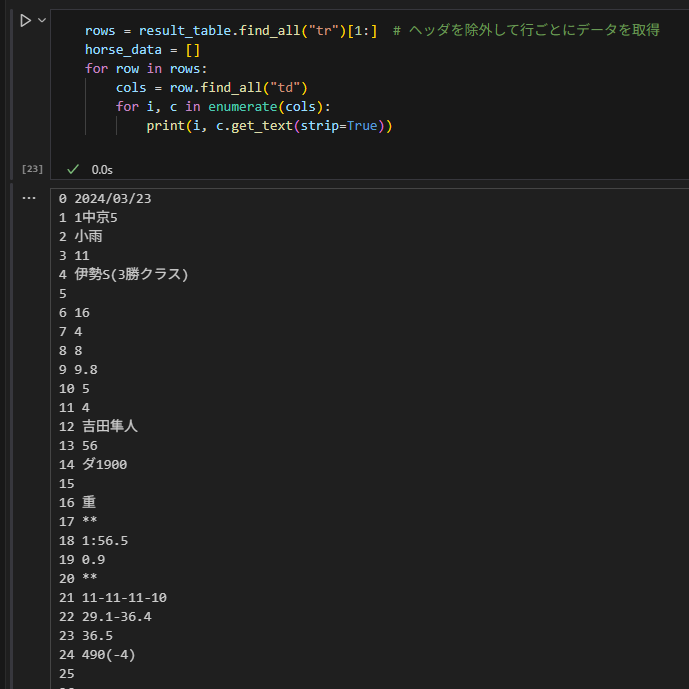
Task: Click output line '23 36.5'
Action: [x=86, y=635]
